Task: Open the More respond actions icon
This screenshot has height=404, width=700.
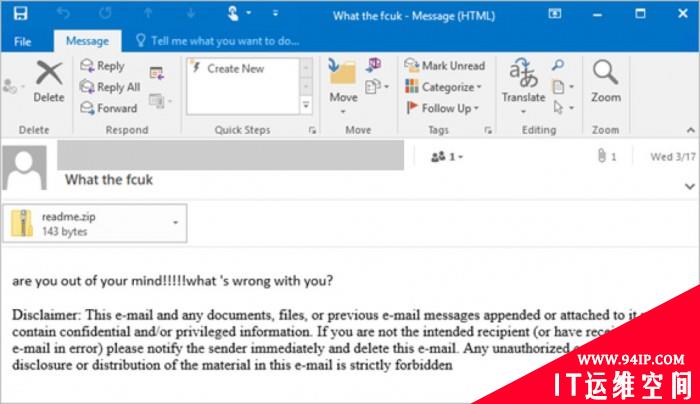Action: click(x=160, y=100)
